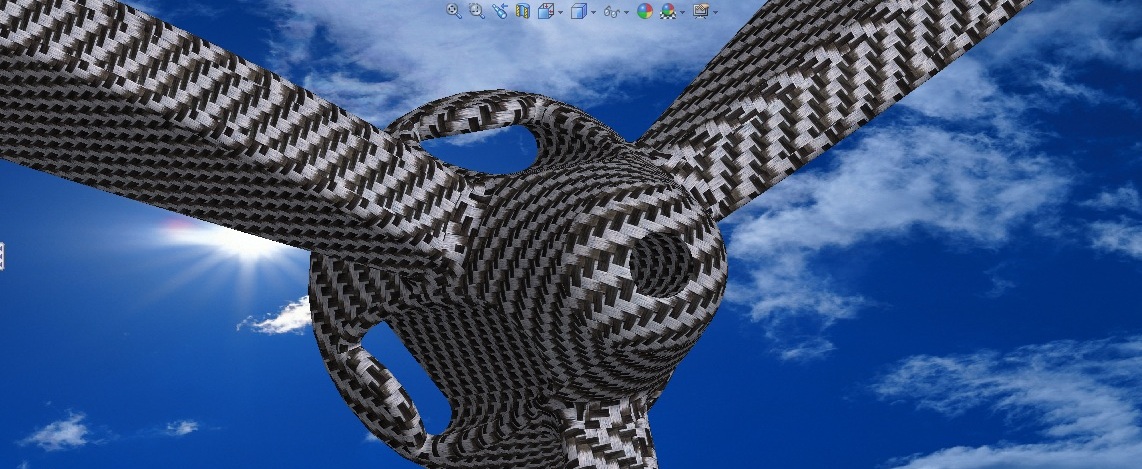The image size is (1142, 469).
Task: Open the View Orientation dropdown arrow
Action: (560, 12)
